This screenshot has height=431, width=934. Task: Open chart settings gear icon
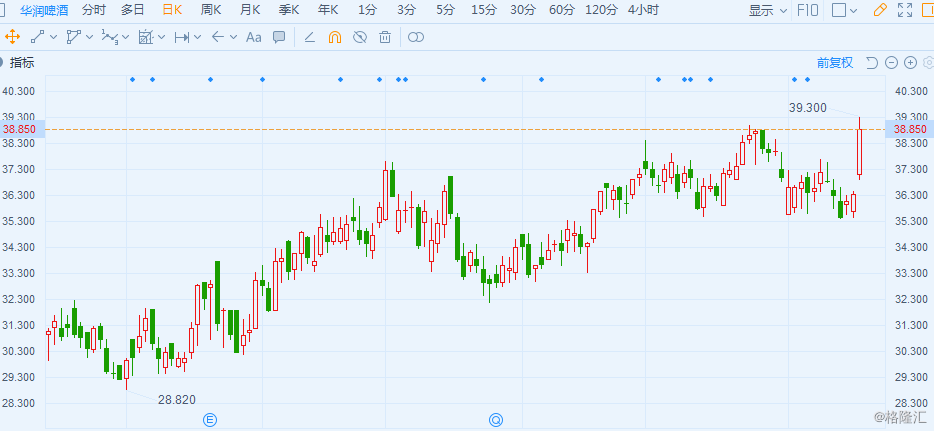928,63
